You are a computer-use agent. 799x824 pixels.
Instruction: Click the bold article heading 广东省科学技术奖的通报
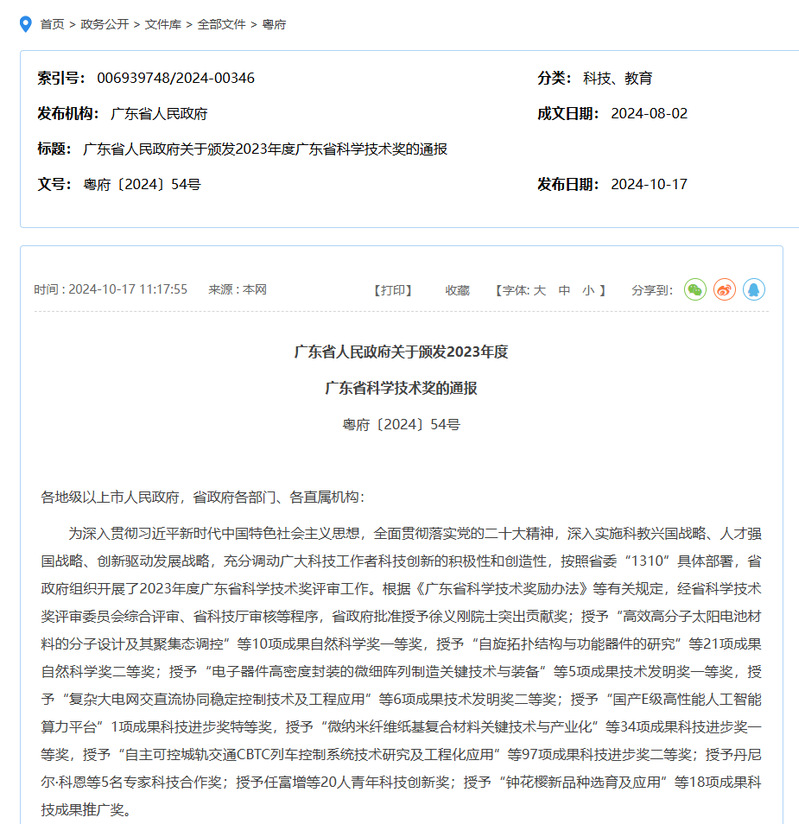tap(401, 388)
